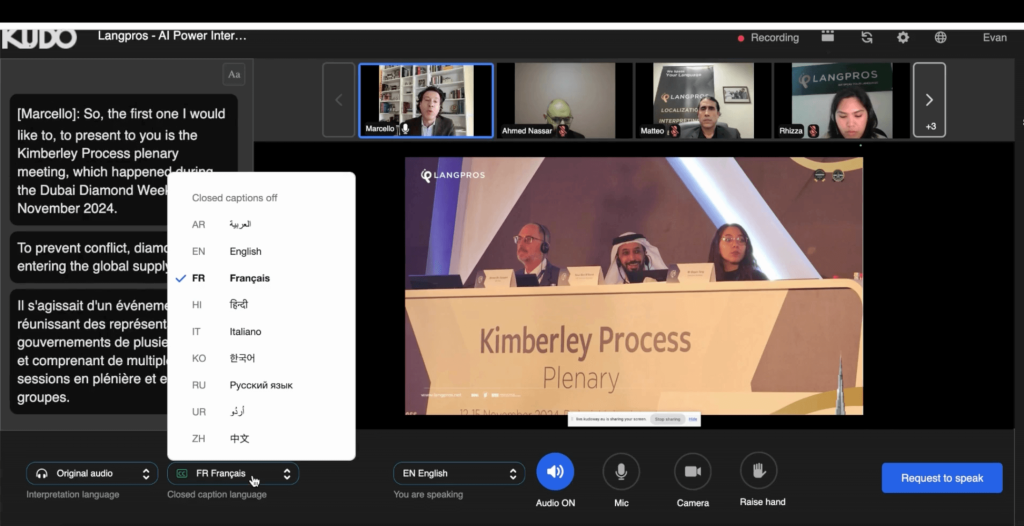The width and height of the screenshot is (1024, 526).
Task: Show next participants arrow with +3
Action: [x=929, y=100]
